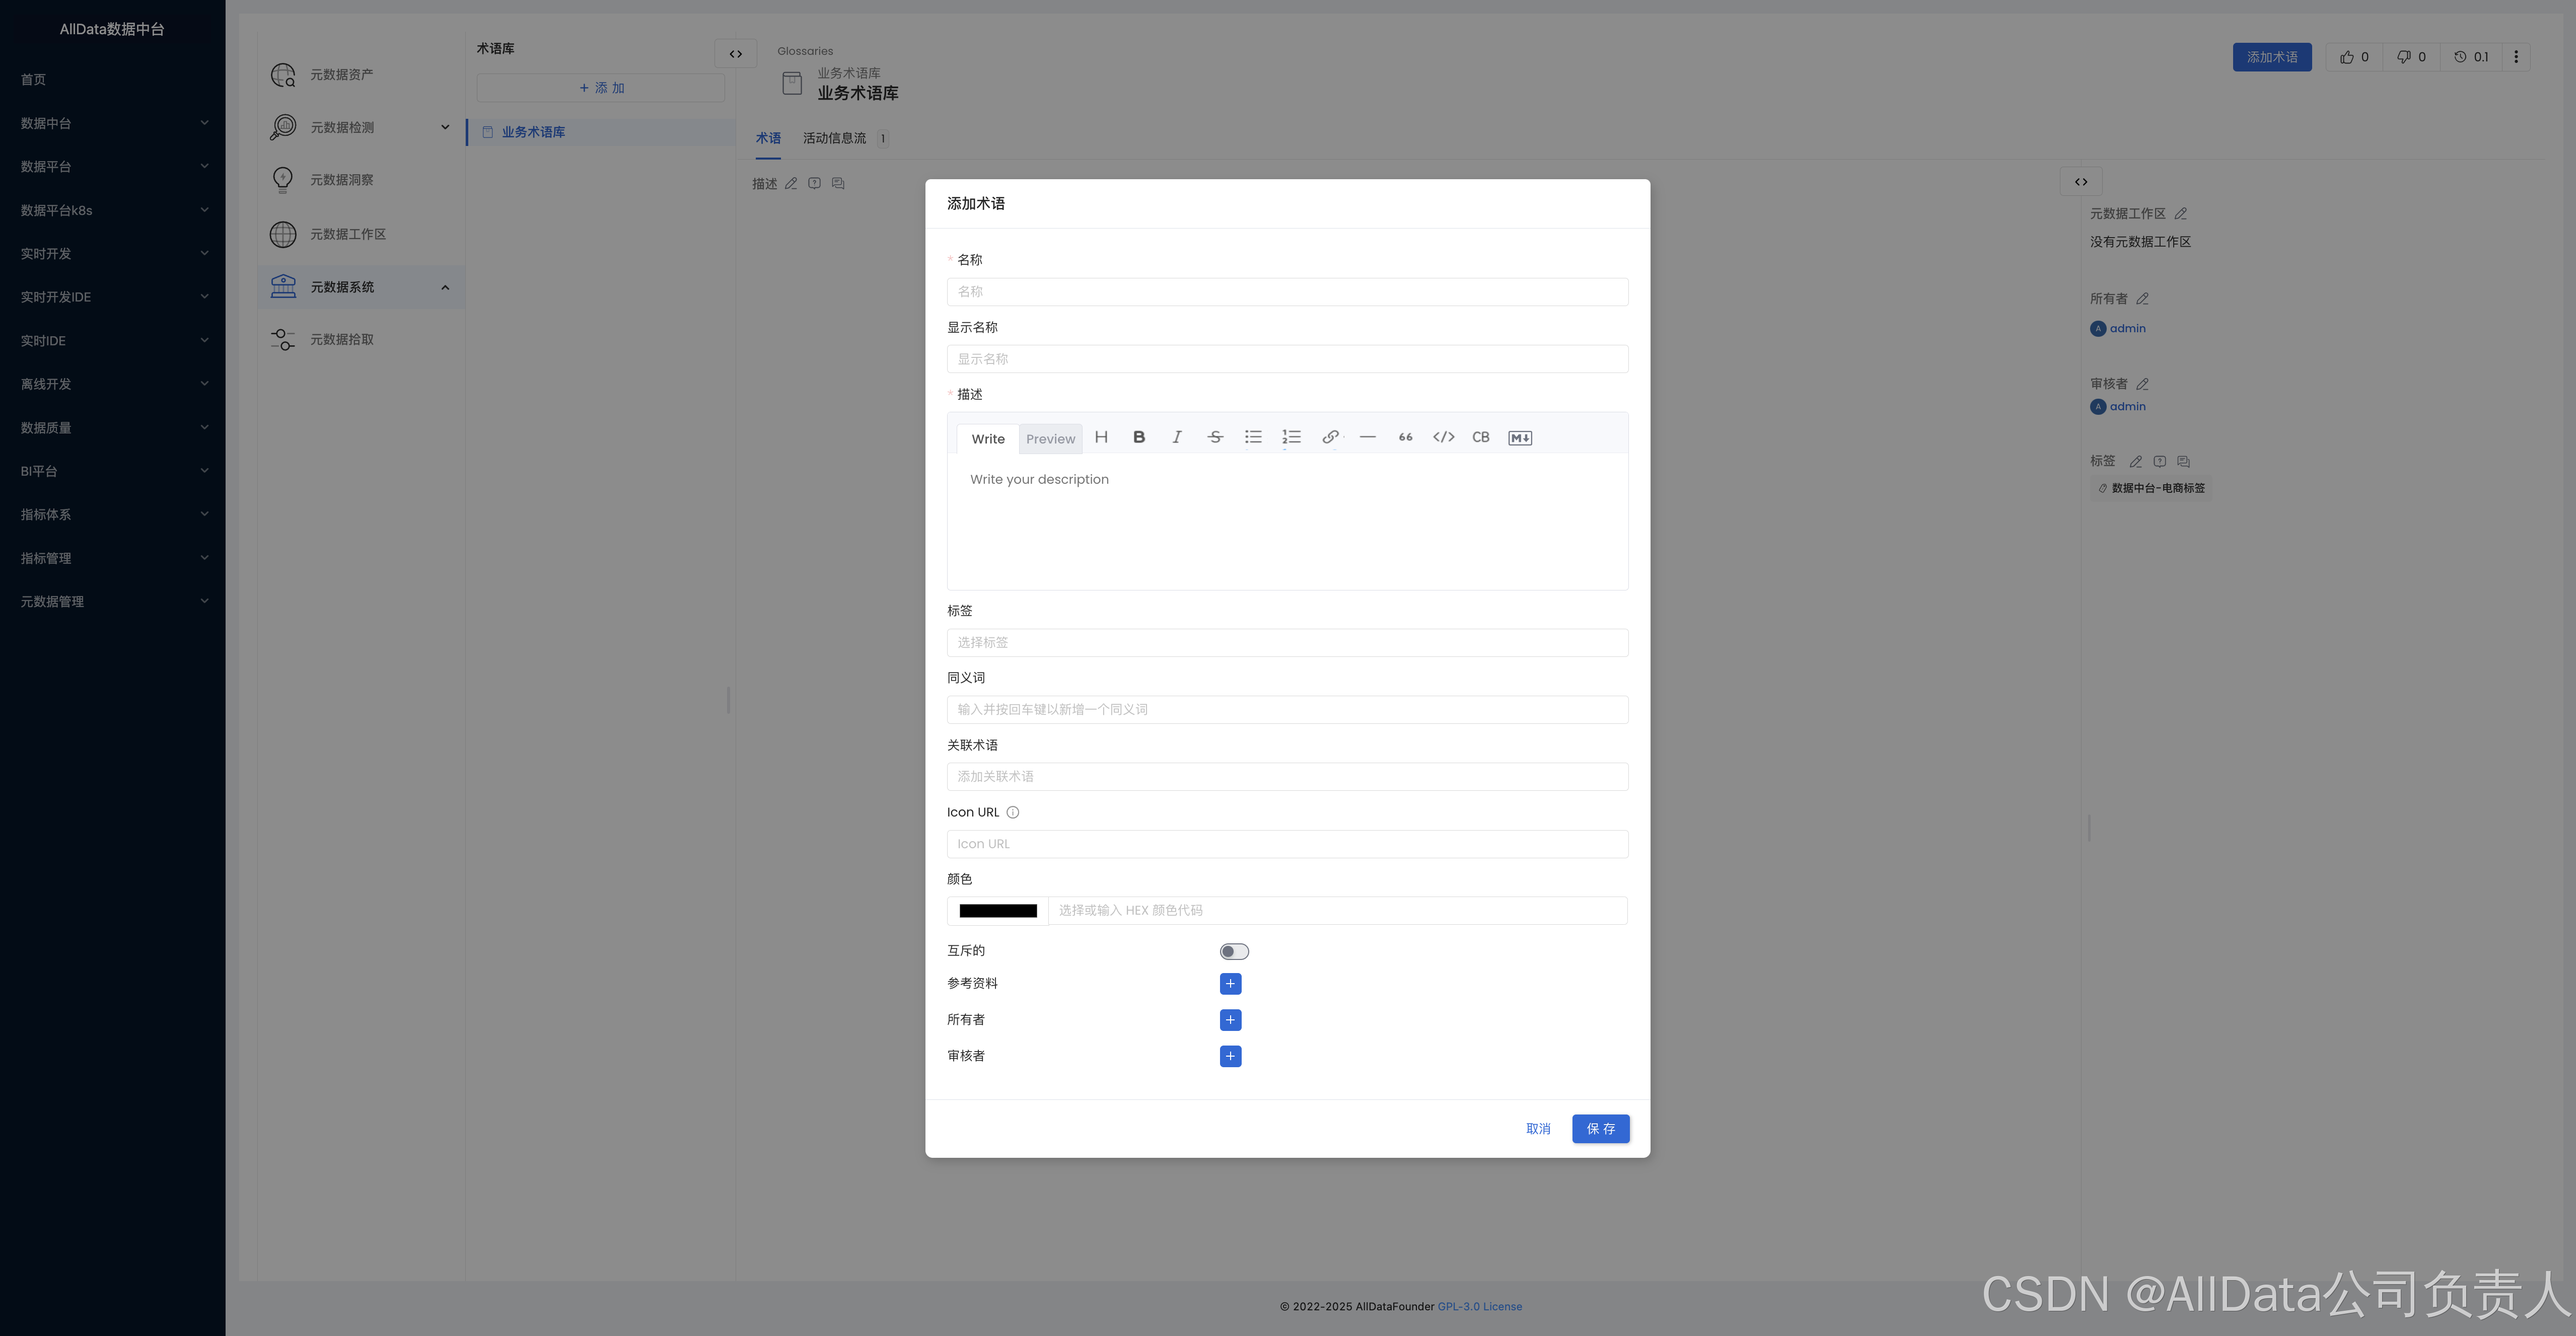The width and height of the screenshot is (2576, 1336).
Task: Apply italic formatting in description editor
Action: coord(1177,437)
